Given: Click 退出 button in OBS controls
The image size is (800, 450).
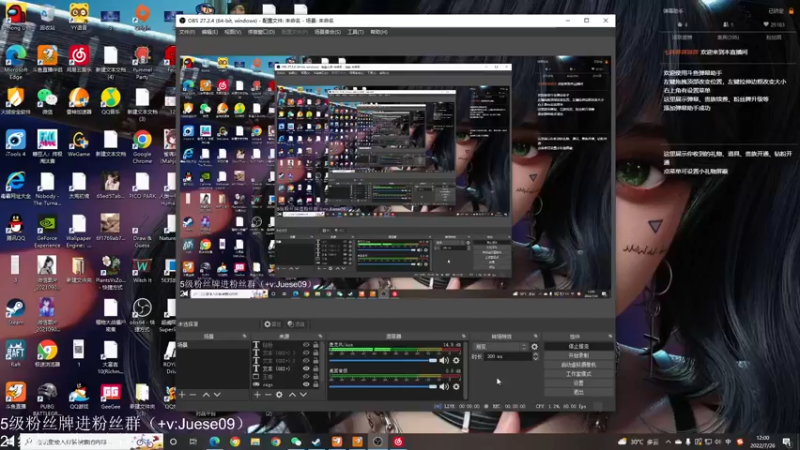Looking at the screenshot, I should 578,392.
